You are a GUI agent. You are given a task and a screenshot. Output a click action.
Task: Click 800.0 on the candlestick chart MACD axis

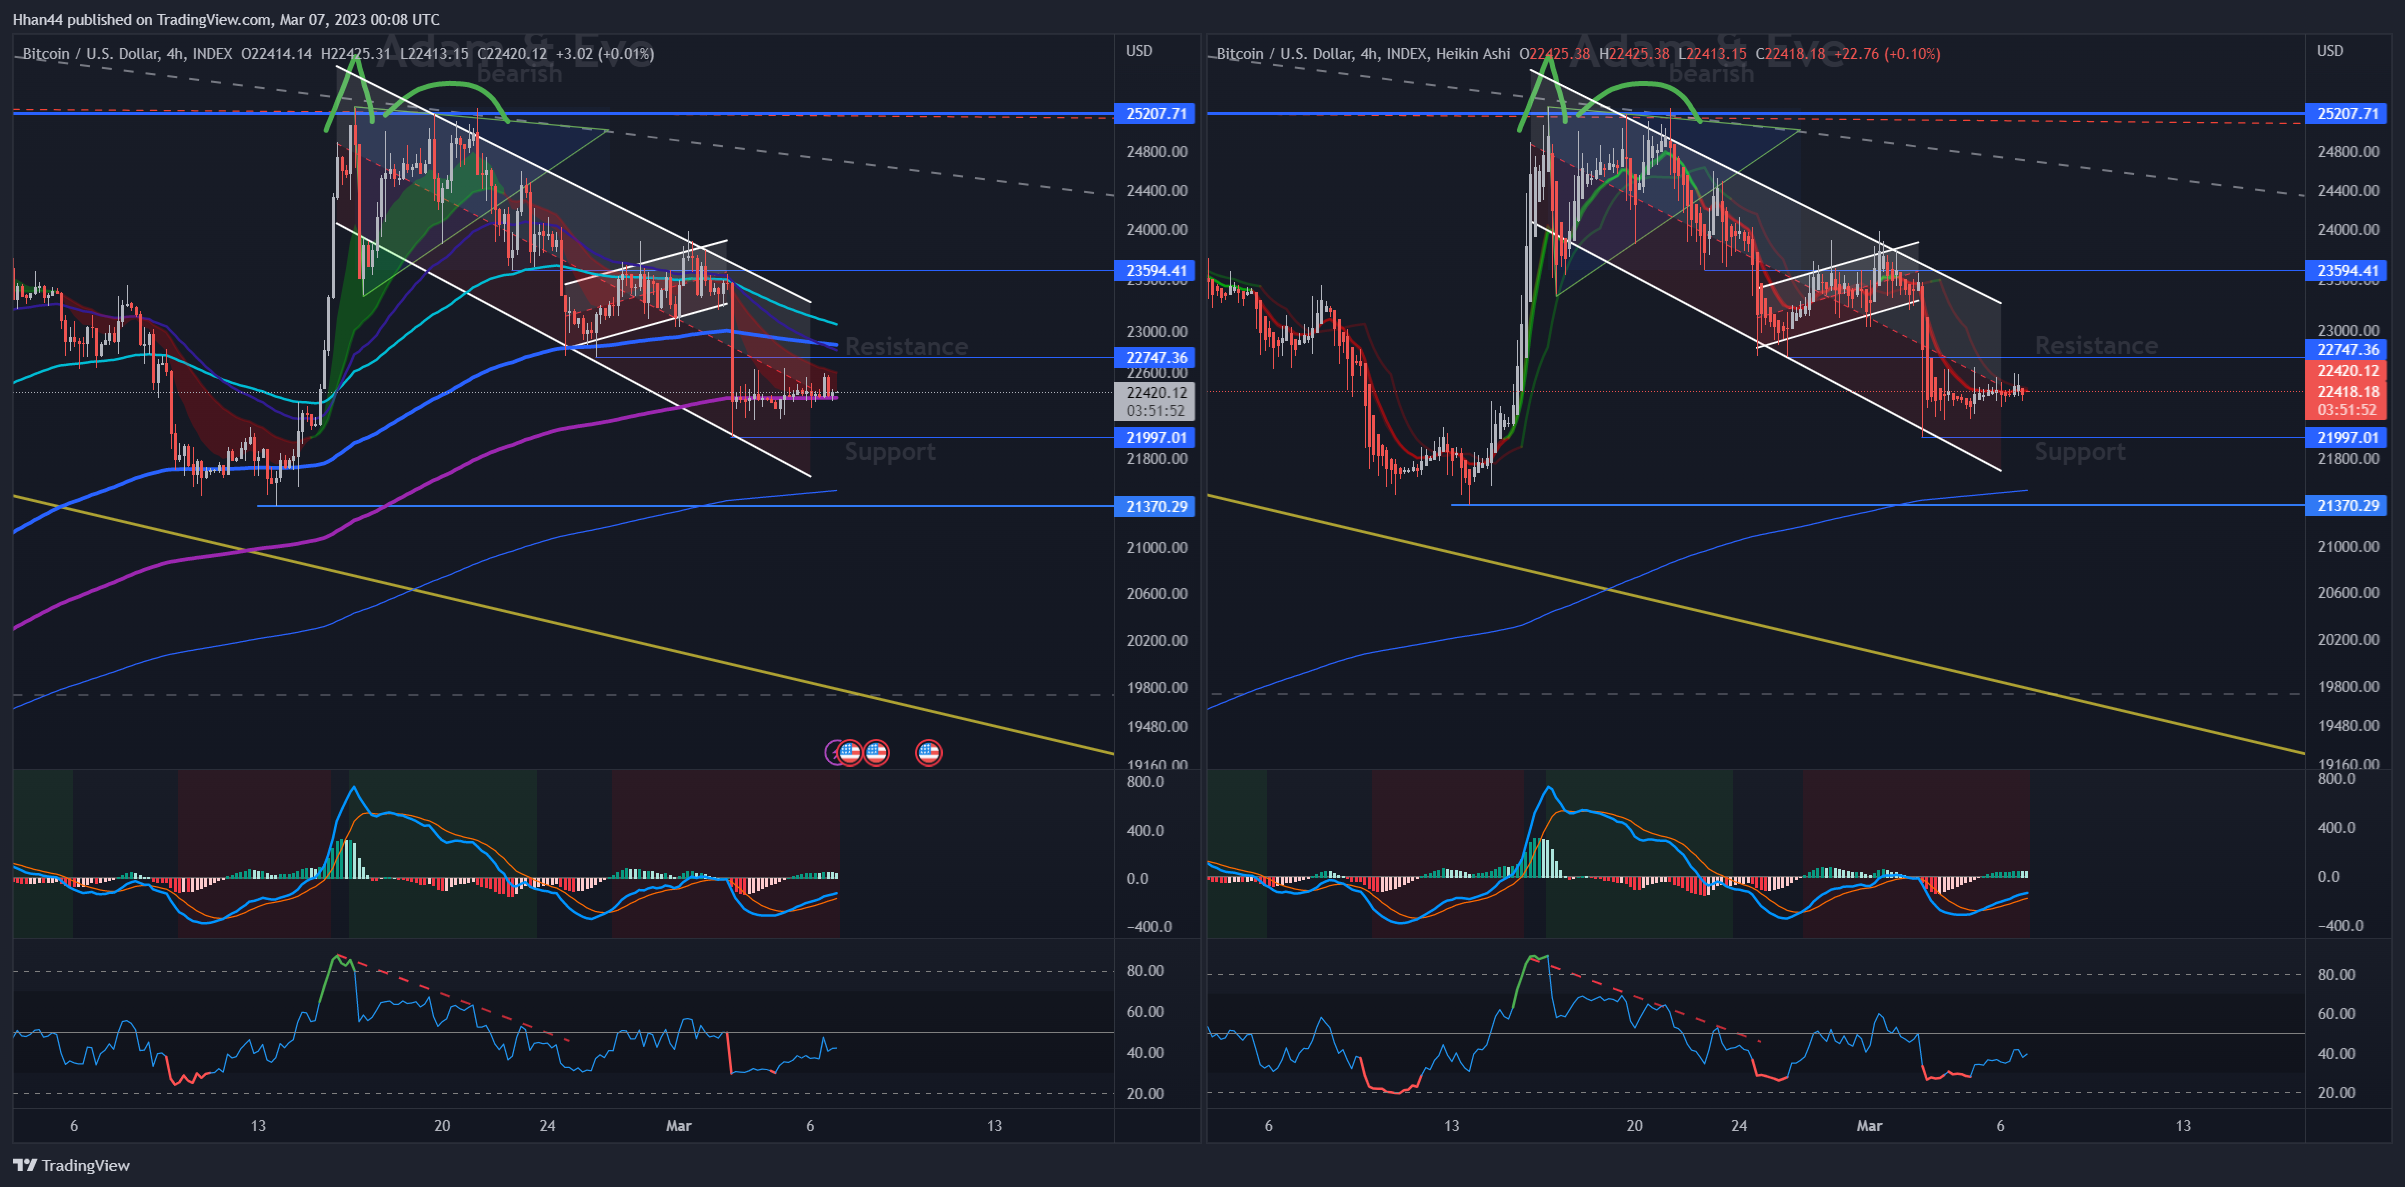click(1145, 781)
